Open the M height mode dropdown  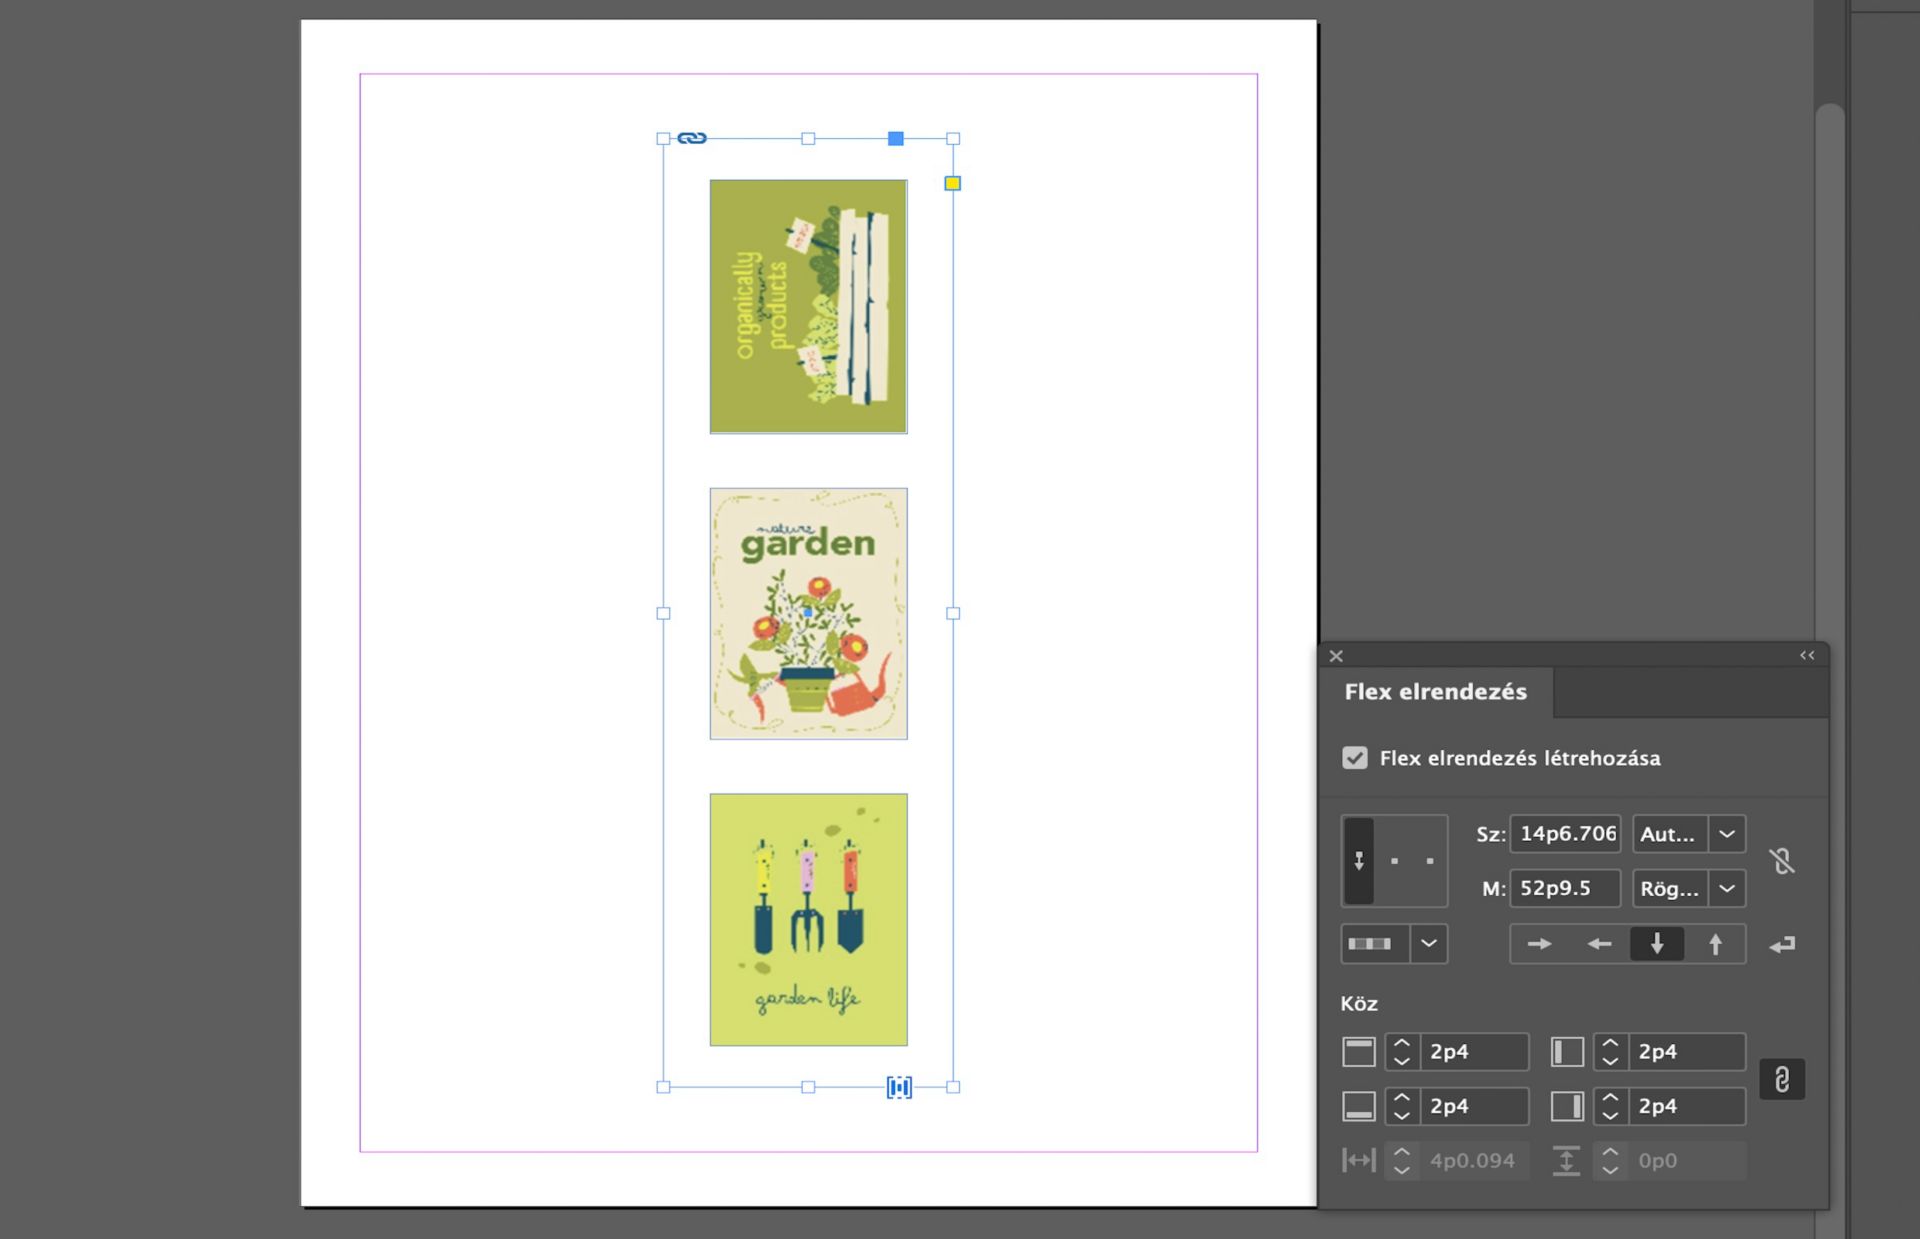[x=1727, y=888]
